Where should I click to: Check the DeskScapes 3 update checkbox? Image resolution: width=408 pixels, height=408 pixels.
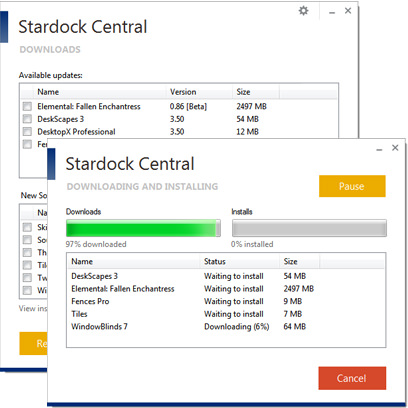pyautogui.click(x=27, y=119)
